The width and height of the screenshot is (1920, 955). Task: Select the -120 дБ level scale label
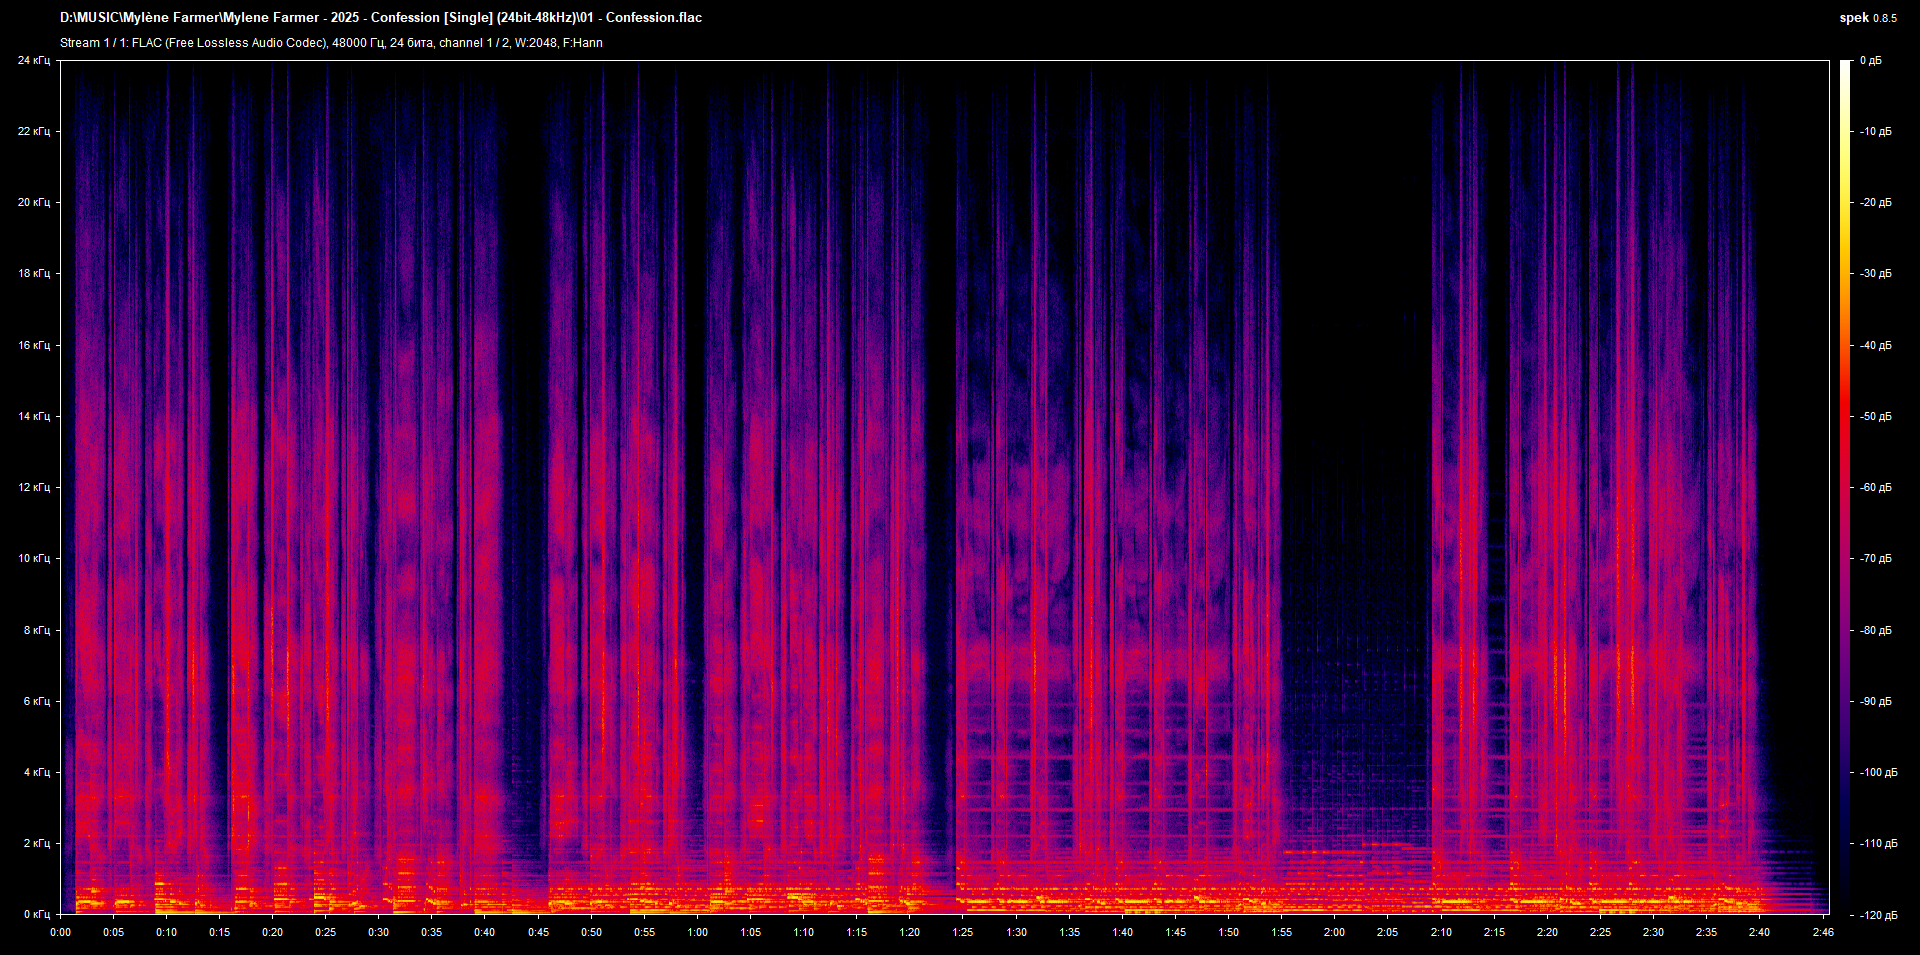coord(1877,915)
